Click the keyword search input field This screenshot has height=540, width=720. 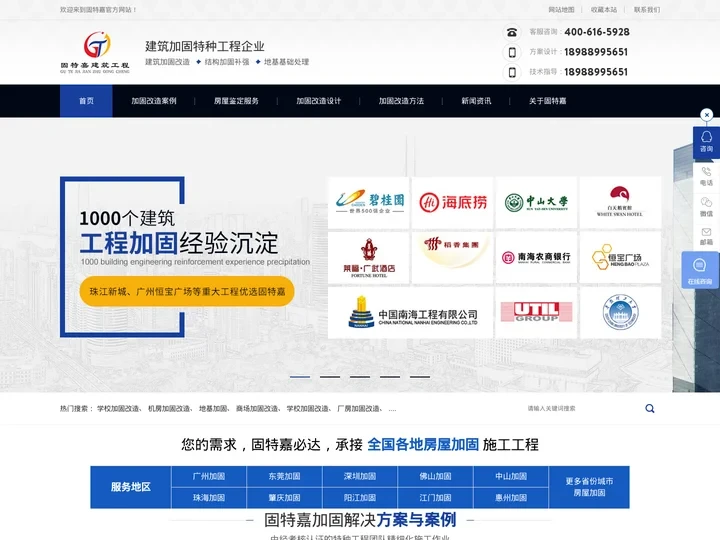tap(583, 408)
